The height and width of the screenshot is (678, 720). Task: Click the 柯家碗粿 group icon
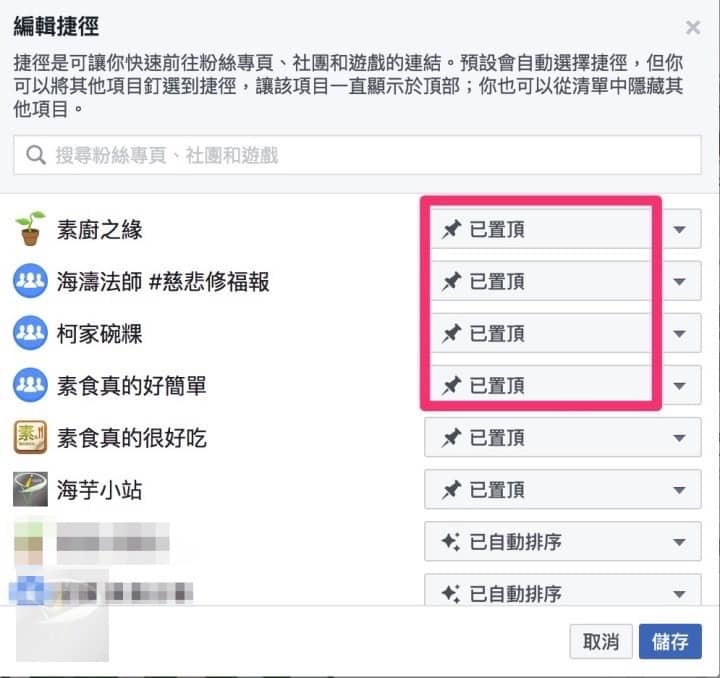pyautogui.click(x=30, y=333)
